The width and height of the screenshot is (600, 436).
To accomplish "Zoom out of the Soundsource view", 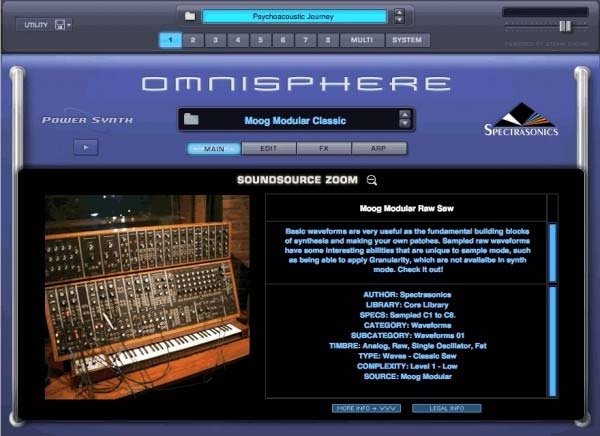I will pyautogui.click(x=372, y=180).
